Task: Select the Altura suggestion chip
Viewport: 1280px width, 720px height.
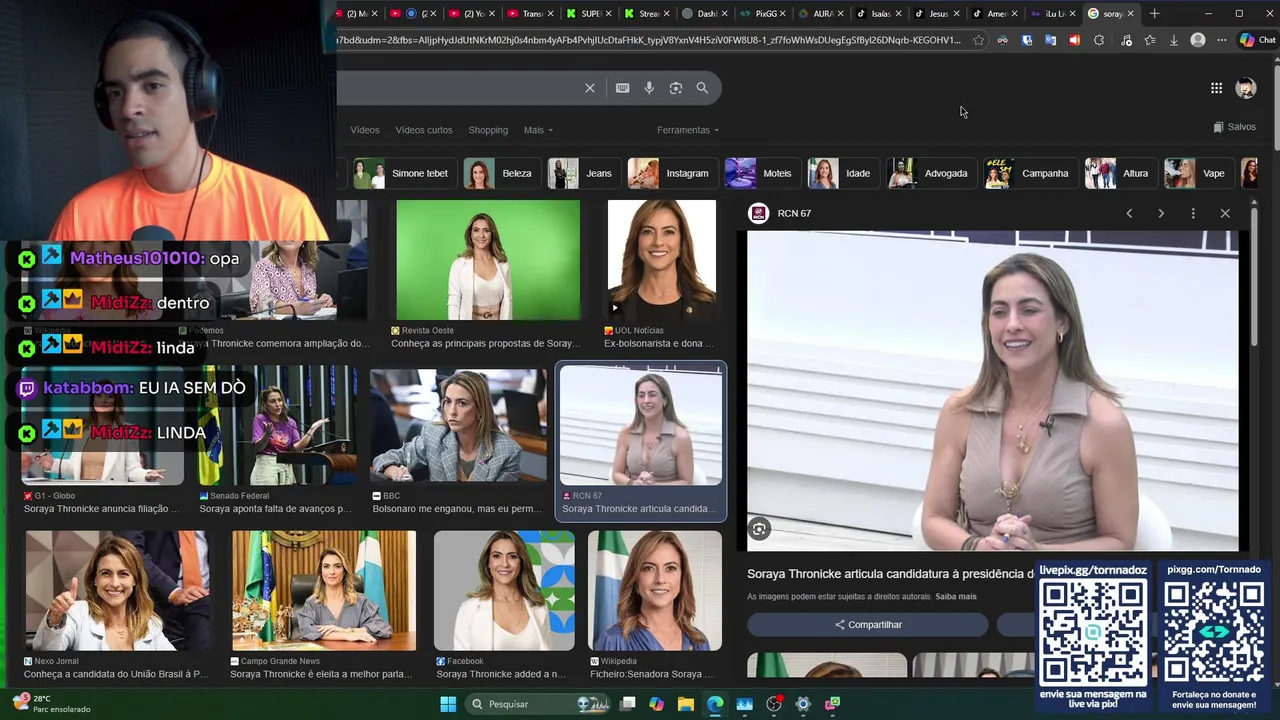Action: coord(1120,173)
